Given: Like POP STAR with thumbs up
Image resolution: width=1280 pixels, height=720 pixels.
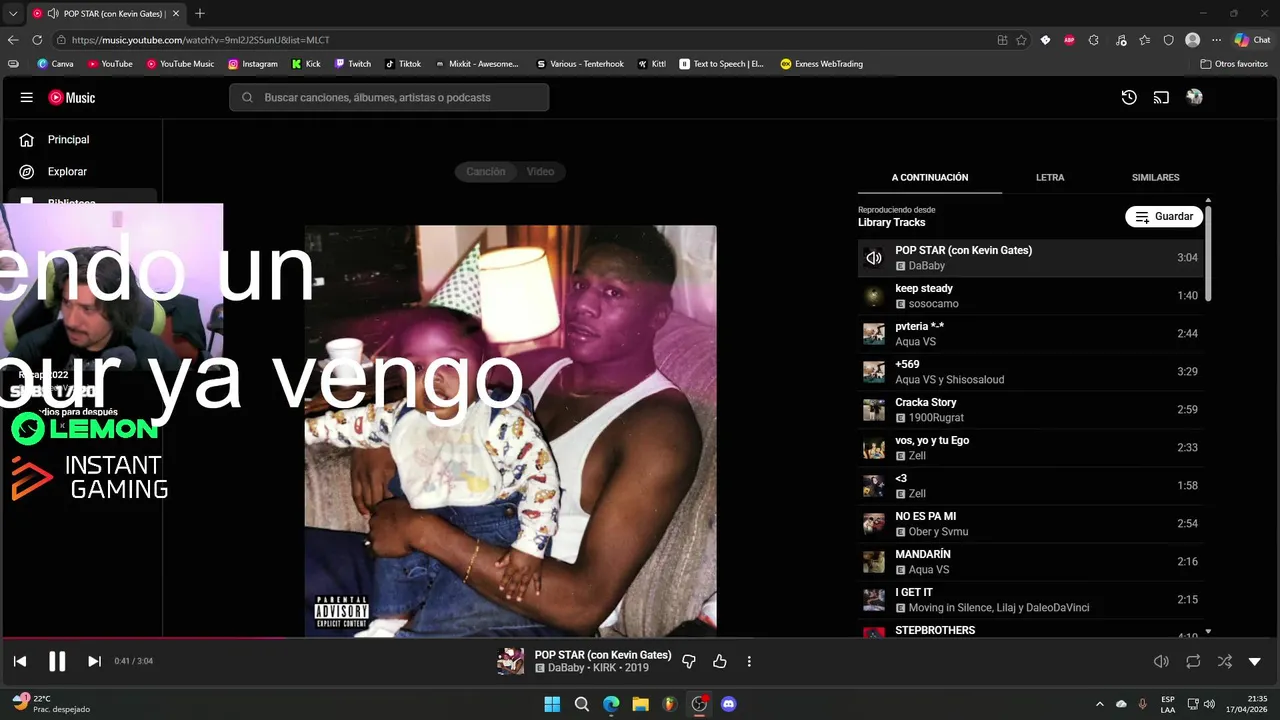Looking at the screenshot, I should point(719,661).
